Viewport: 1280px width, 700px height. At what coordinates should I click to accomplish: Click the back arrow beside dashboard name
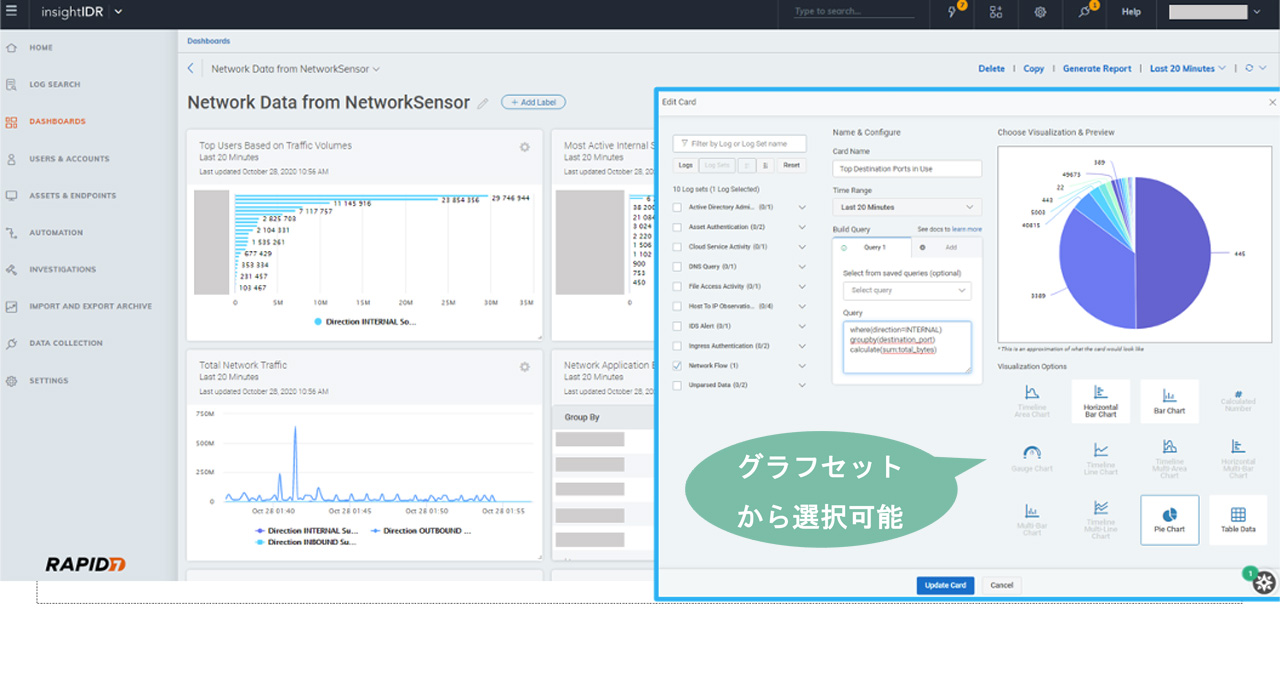coord(191,69)
